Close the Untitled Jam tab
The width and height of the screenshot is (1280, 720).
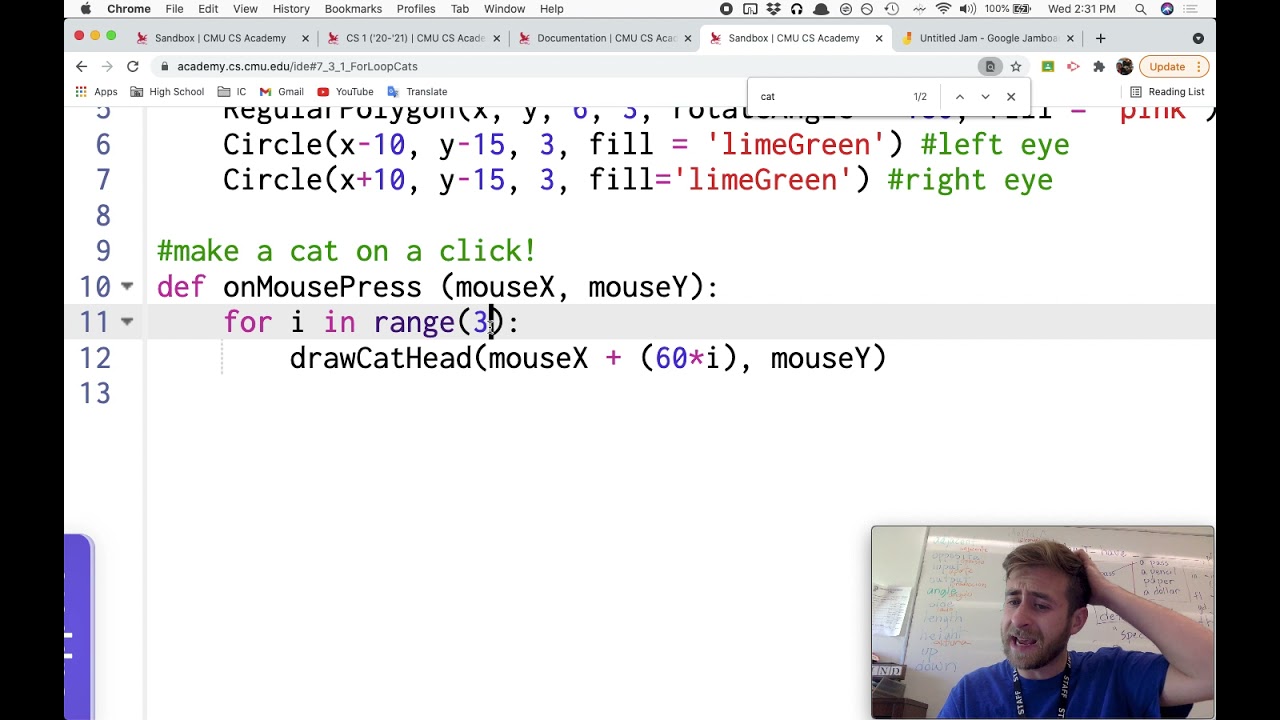click(1070, 38)
